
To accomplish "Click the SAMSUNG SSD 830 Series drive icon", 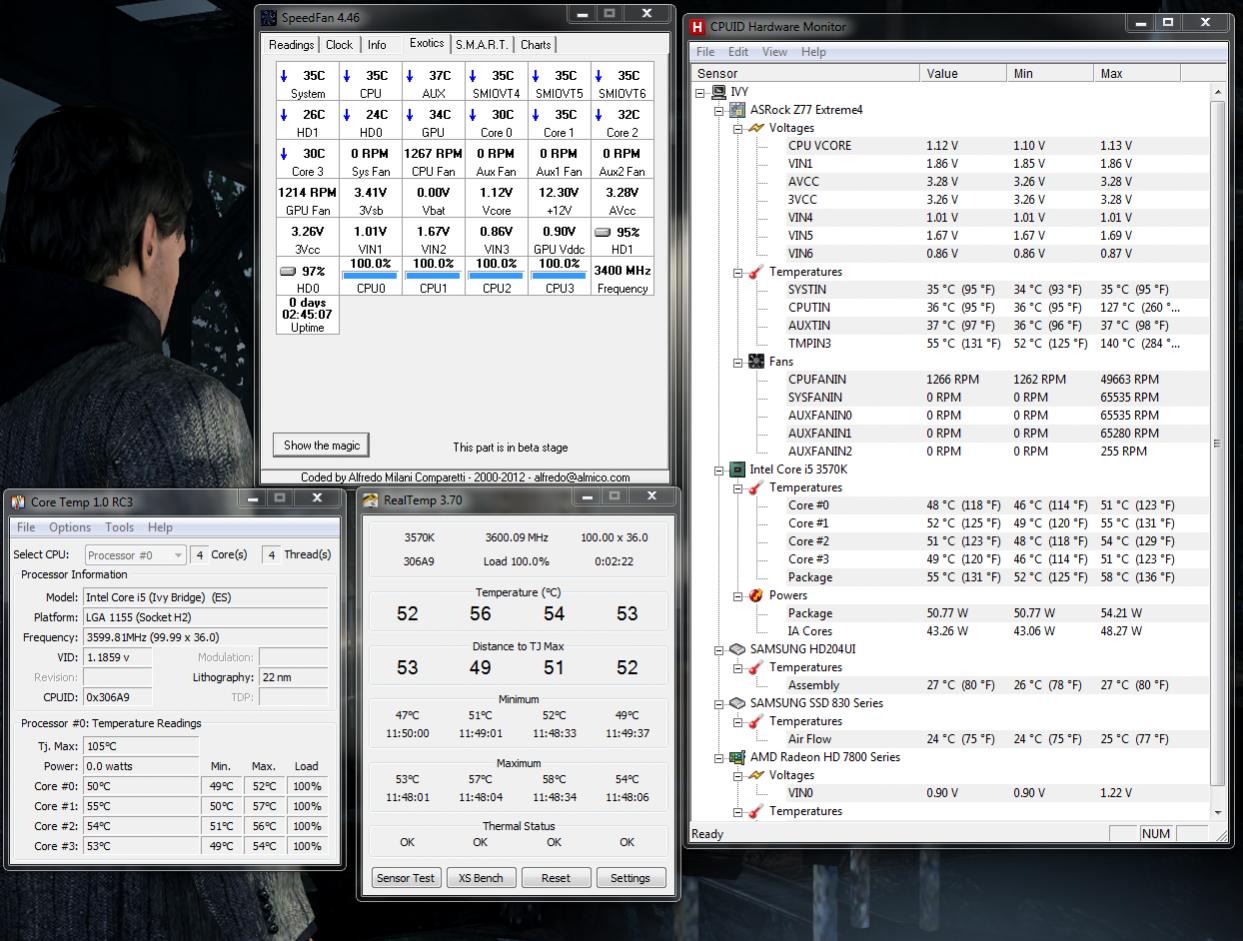I will click(737, 704).
